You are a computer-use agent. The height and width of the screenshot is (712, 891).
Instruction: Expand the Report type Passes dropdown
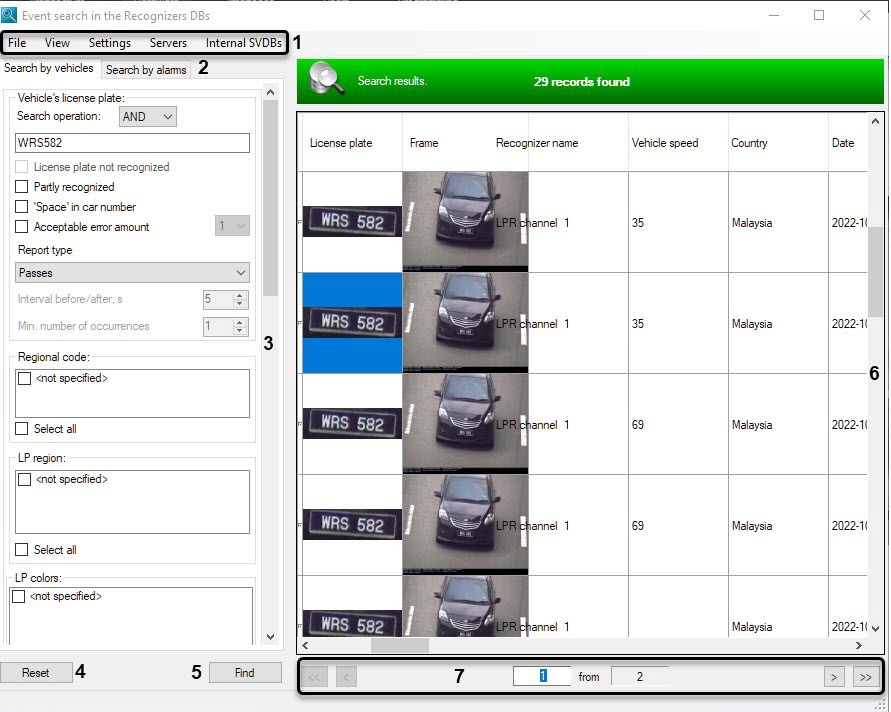(x=133, y=272)
